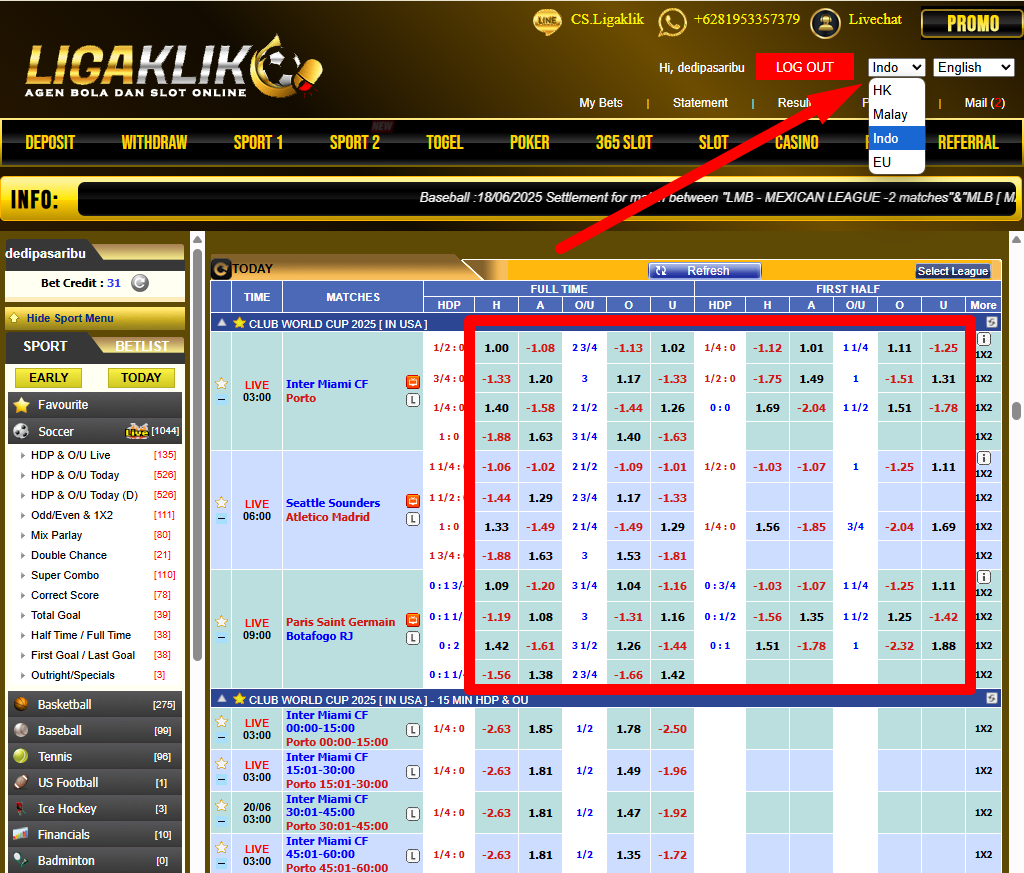
Task: Click the Tennis ball sport icon
Action: (x=22, y=756)
